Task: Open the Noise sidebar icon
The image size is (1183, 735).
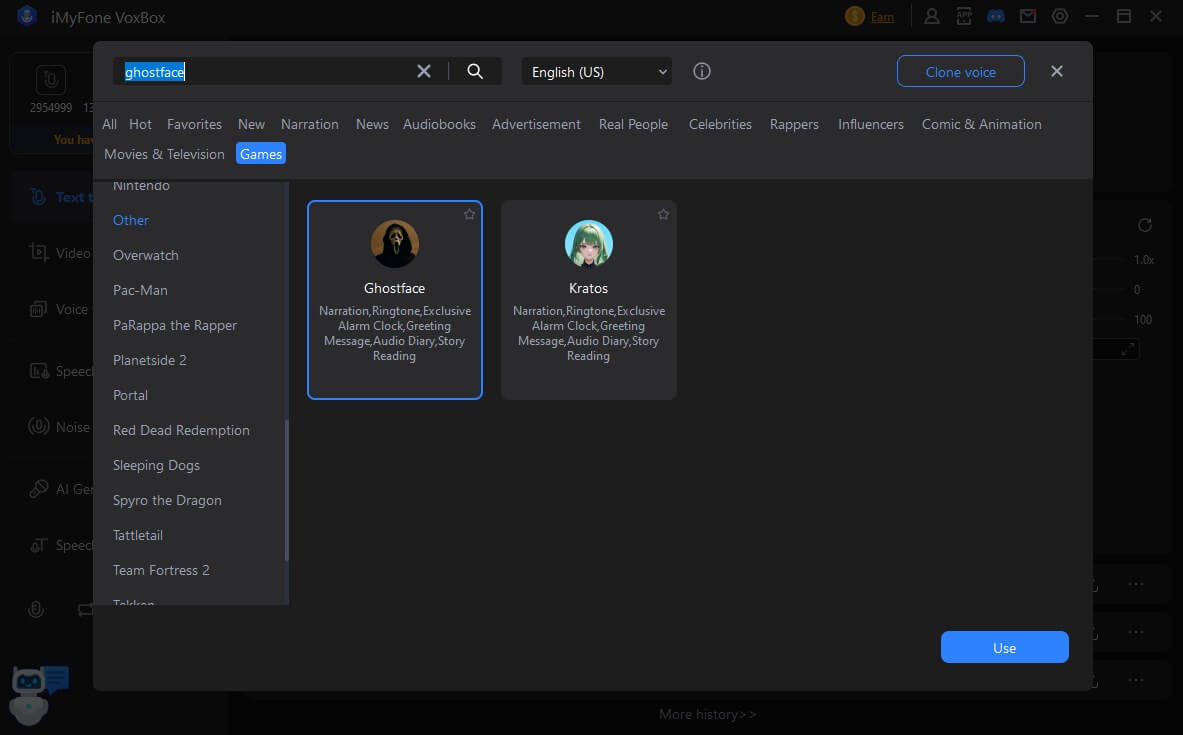Action: tap(38, 426)
